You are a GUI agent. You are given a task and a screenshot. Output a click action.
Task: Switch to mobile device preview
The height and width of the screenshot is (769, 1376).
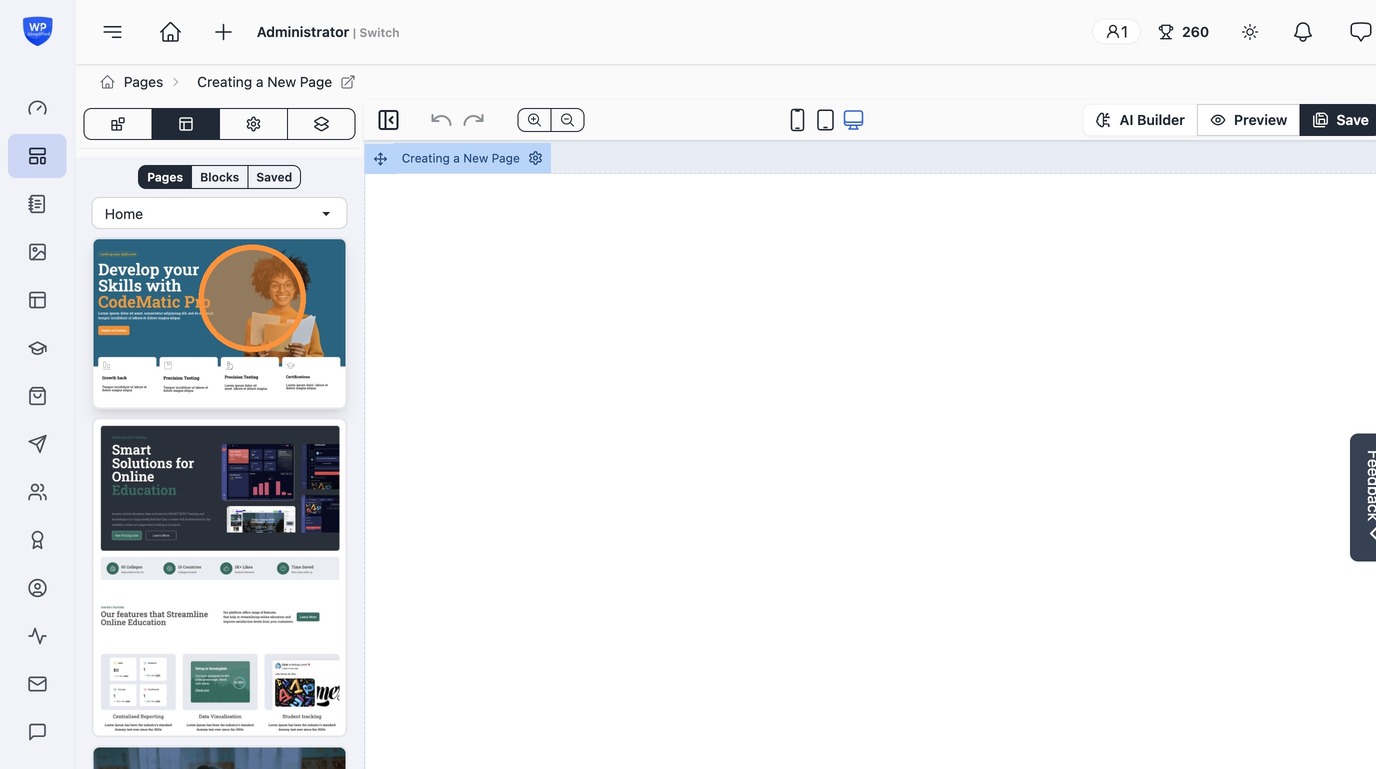click(797, 120)
